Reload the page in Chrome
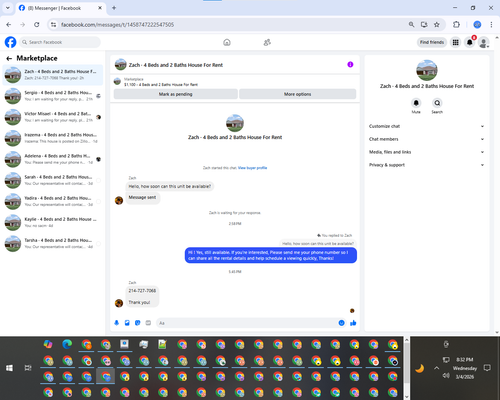Viewport: 500px width, 400px height. (x=37, y=24)
